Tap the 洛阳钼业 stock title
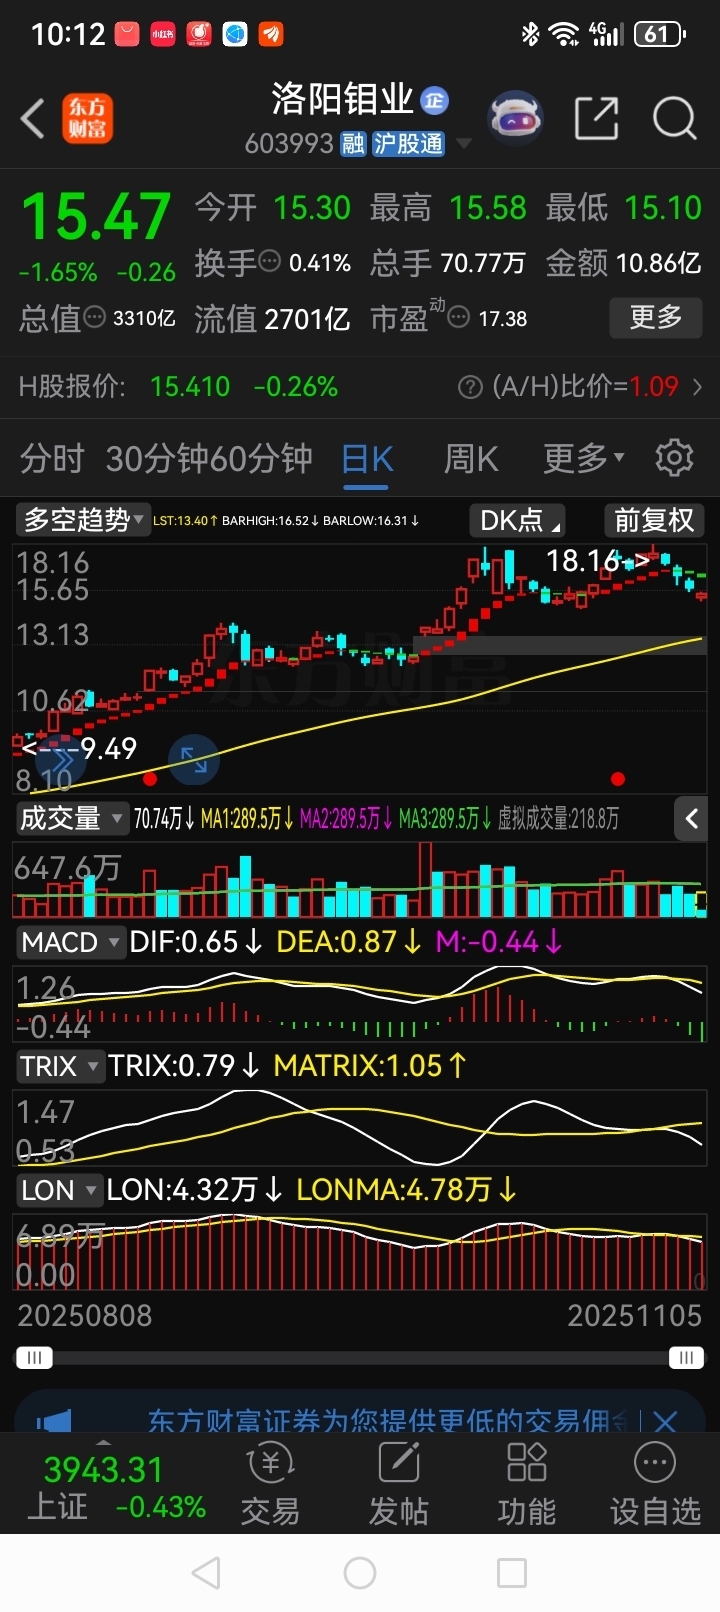 pos(342,98)
